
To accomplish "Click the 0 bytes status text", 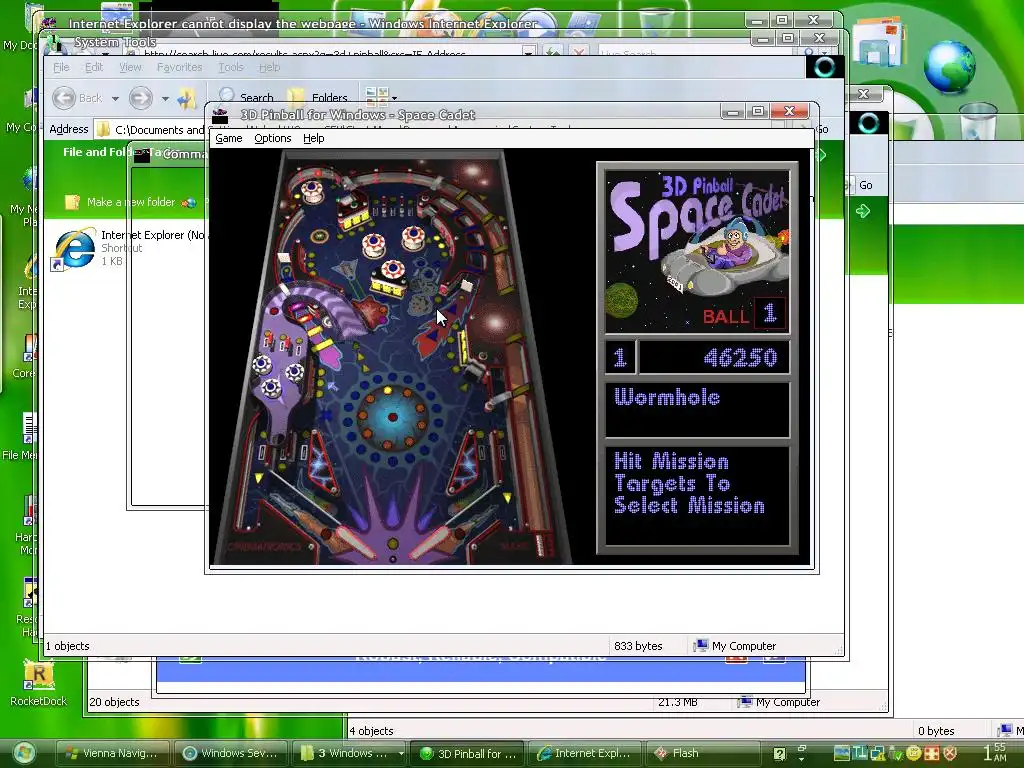I will 936,731.
